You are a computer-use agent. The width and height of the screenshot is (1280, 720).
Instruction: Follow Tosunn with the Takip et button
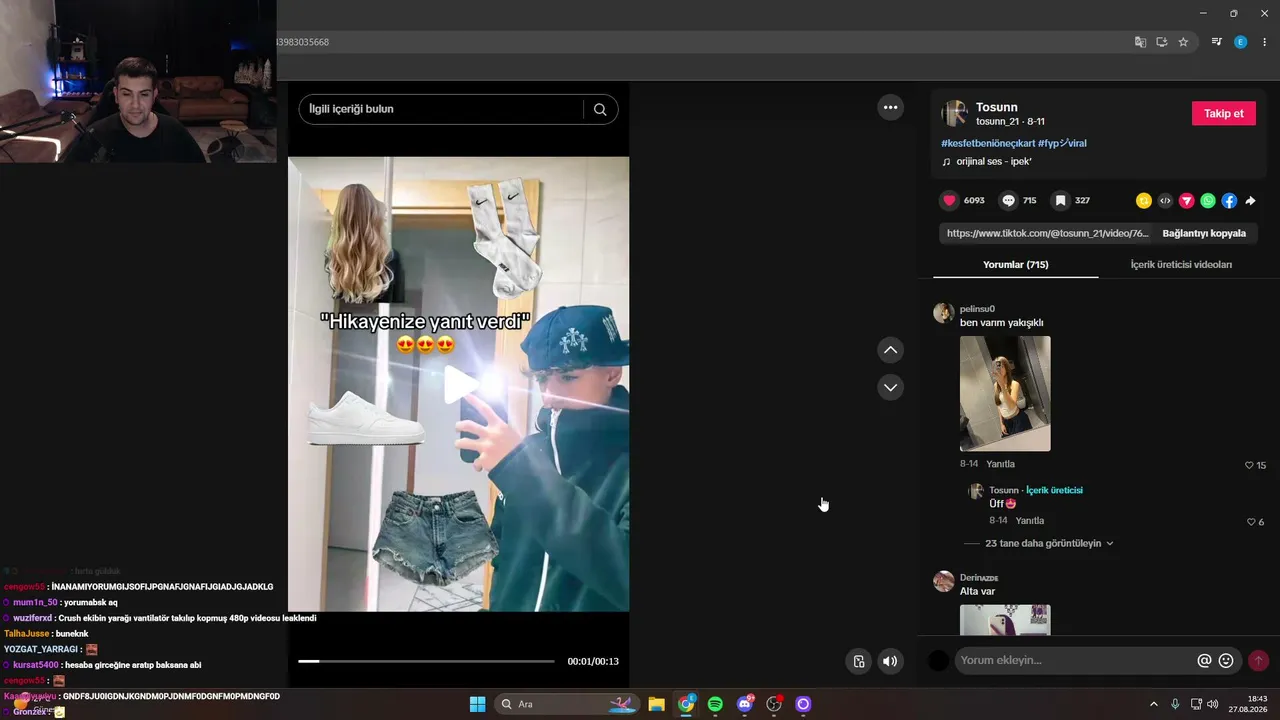coord(1223,113)
